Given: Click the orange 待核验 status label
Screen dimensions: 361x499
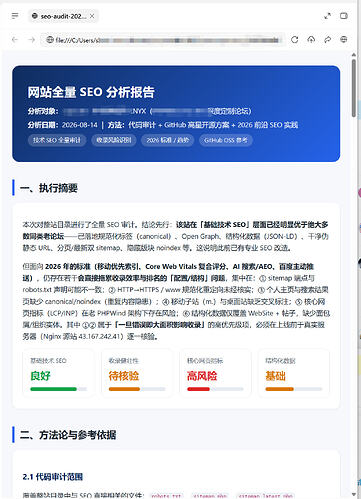Looking at the screenshot, I should (x=124, y=376).
